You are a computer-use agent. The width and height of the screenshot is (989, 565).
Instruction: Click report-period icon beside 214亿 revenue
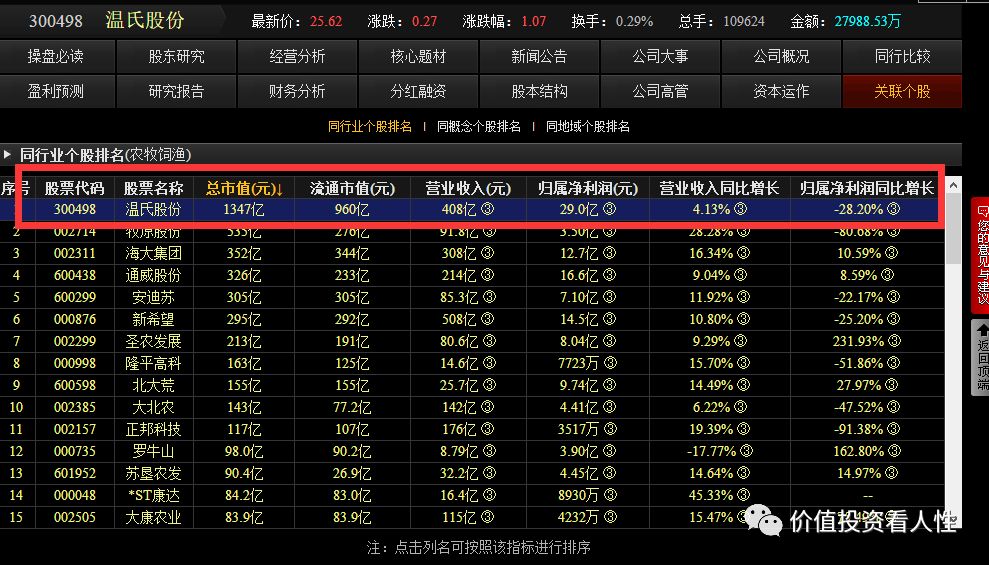tap(488, 276)
